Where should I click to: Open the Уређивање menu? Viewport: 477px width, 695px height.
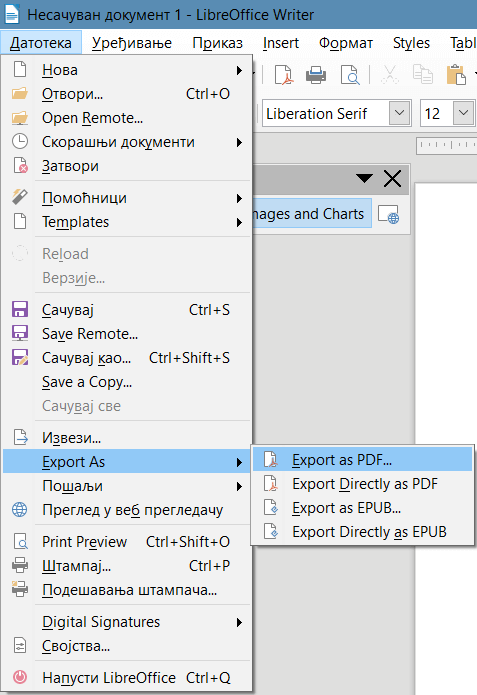point(132,43)
